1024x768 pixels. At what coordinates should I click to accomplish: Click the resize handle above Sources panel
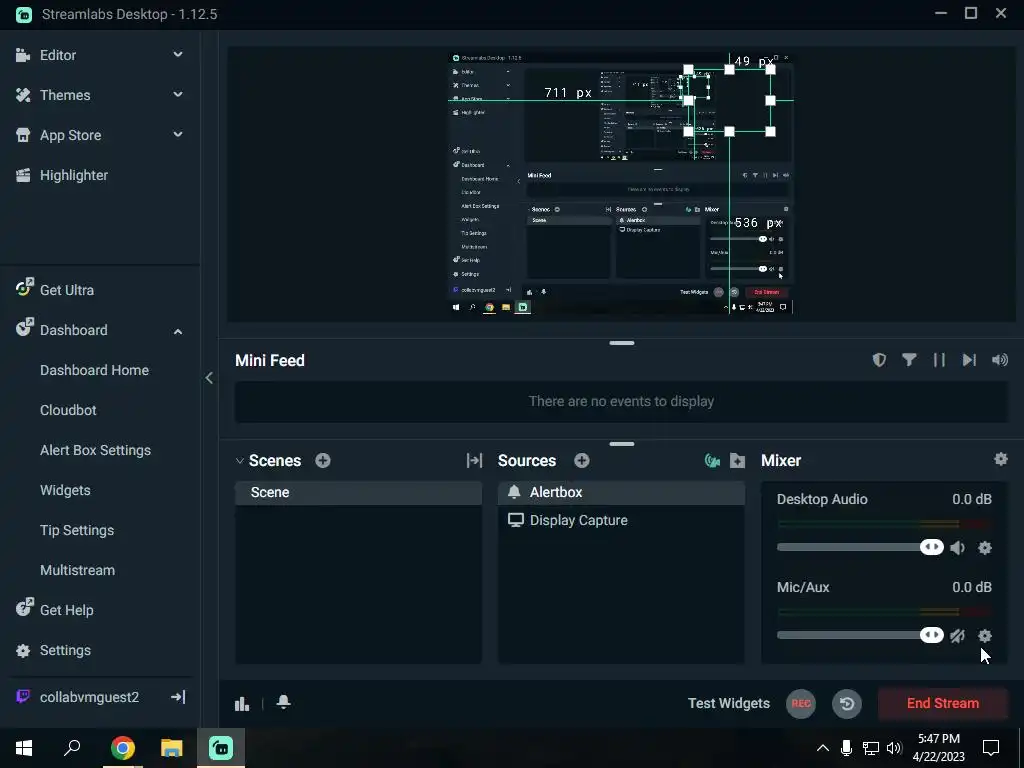tap(622, 444)
